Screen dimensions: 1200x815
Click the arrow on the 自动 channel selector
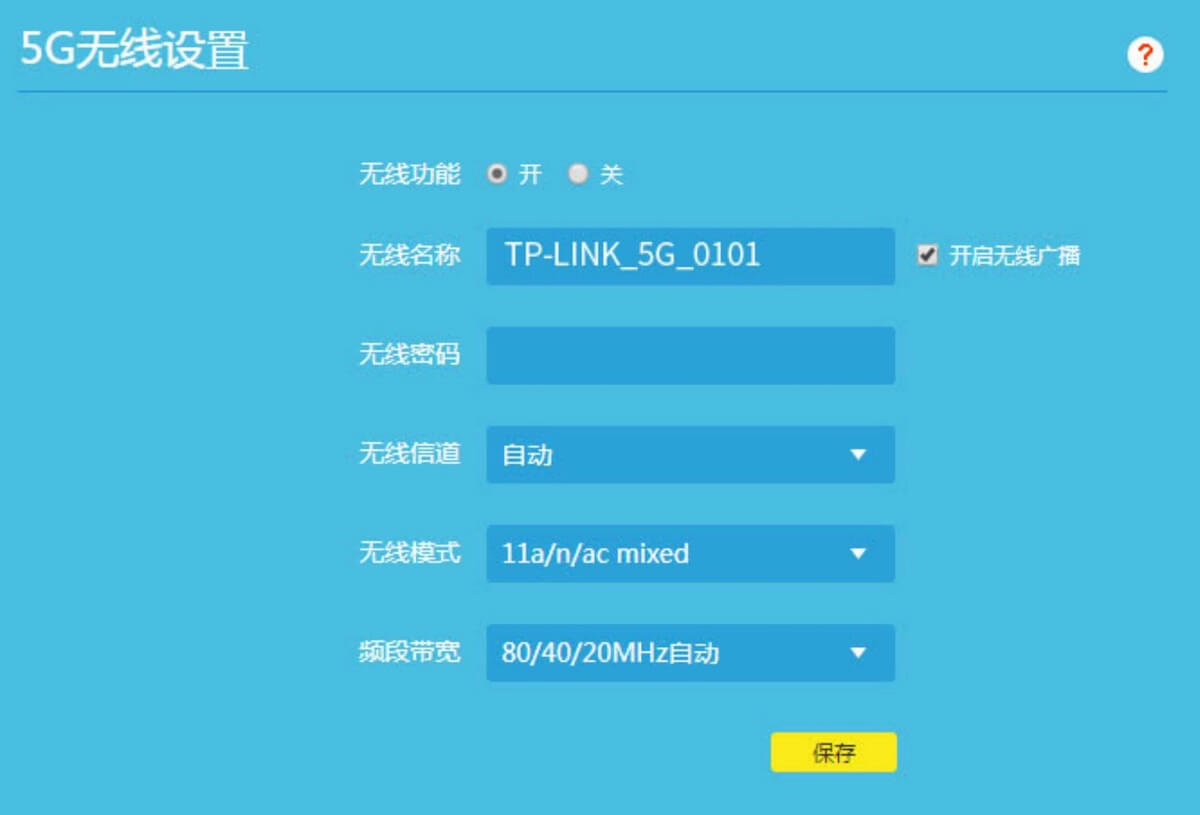pos(858,455)
